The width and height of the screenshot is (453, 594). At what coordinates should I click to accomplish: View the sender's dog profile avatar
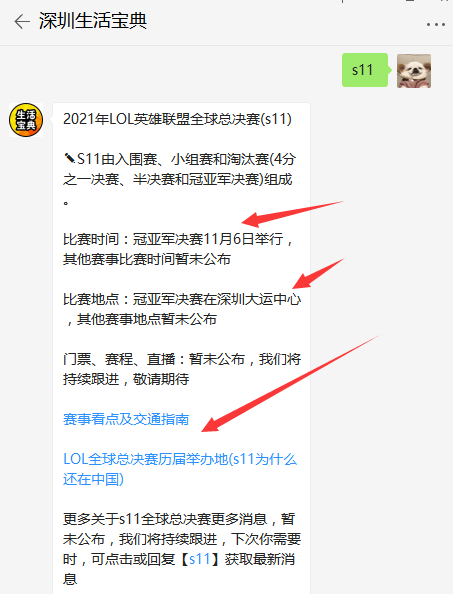[x=414, y=71]
